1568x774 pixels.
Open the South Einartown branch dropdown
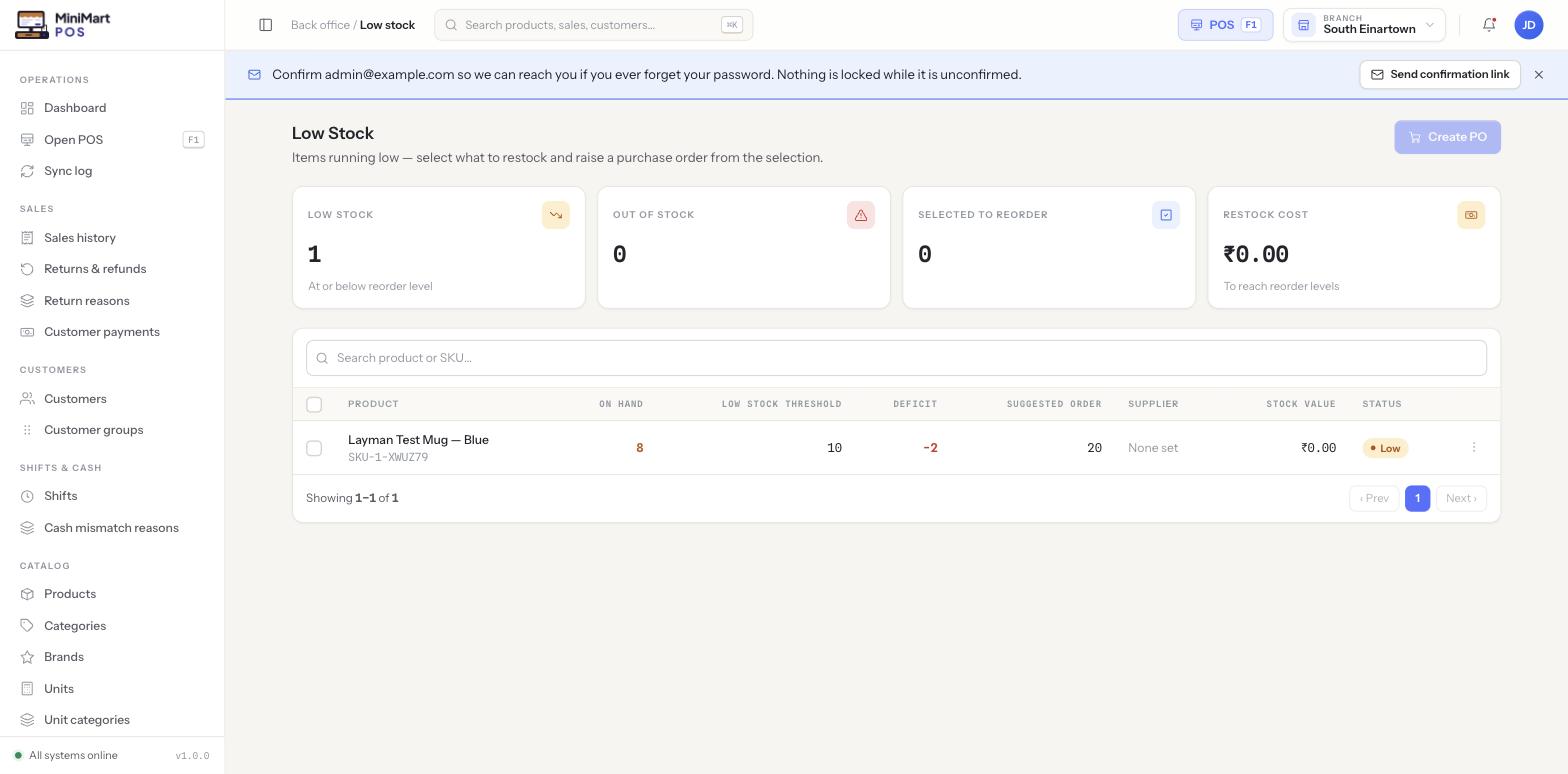point(1364,25)
